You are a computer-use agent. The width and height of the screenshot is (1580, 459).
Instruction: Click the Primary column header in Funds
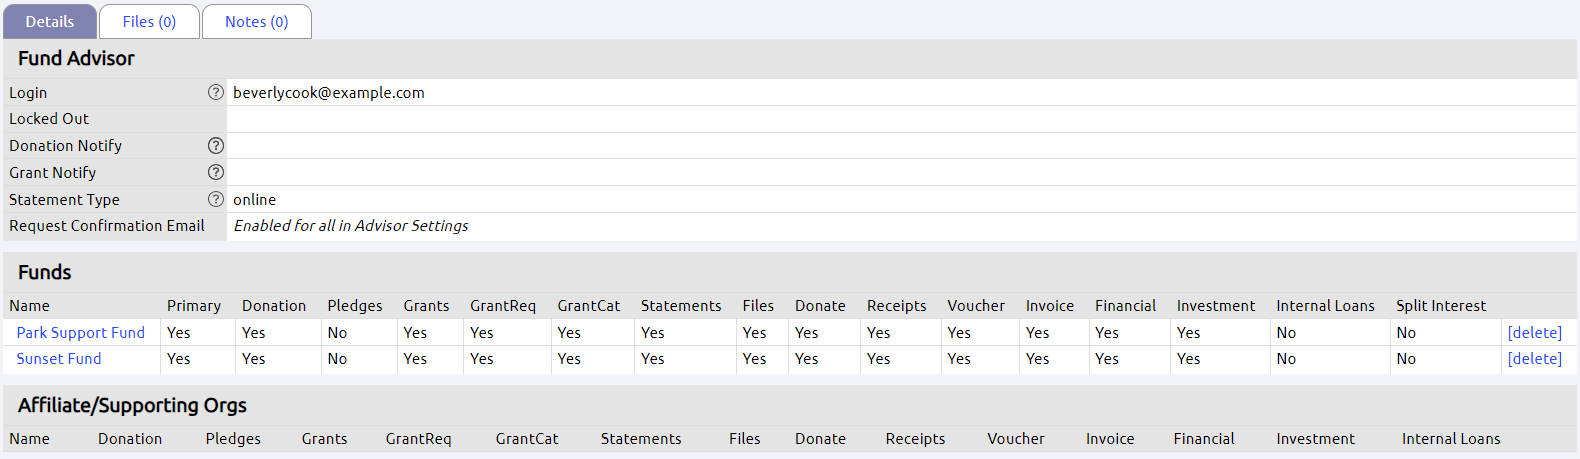tap(194, 306)
